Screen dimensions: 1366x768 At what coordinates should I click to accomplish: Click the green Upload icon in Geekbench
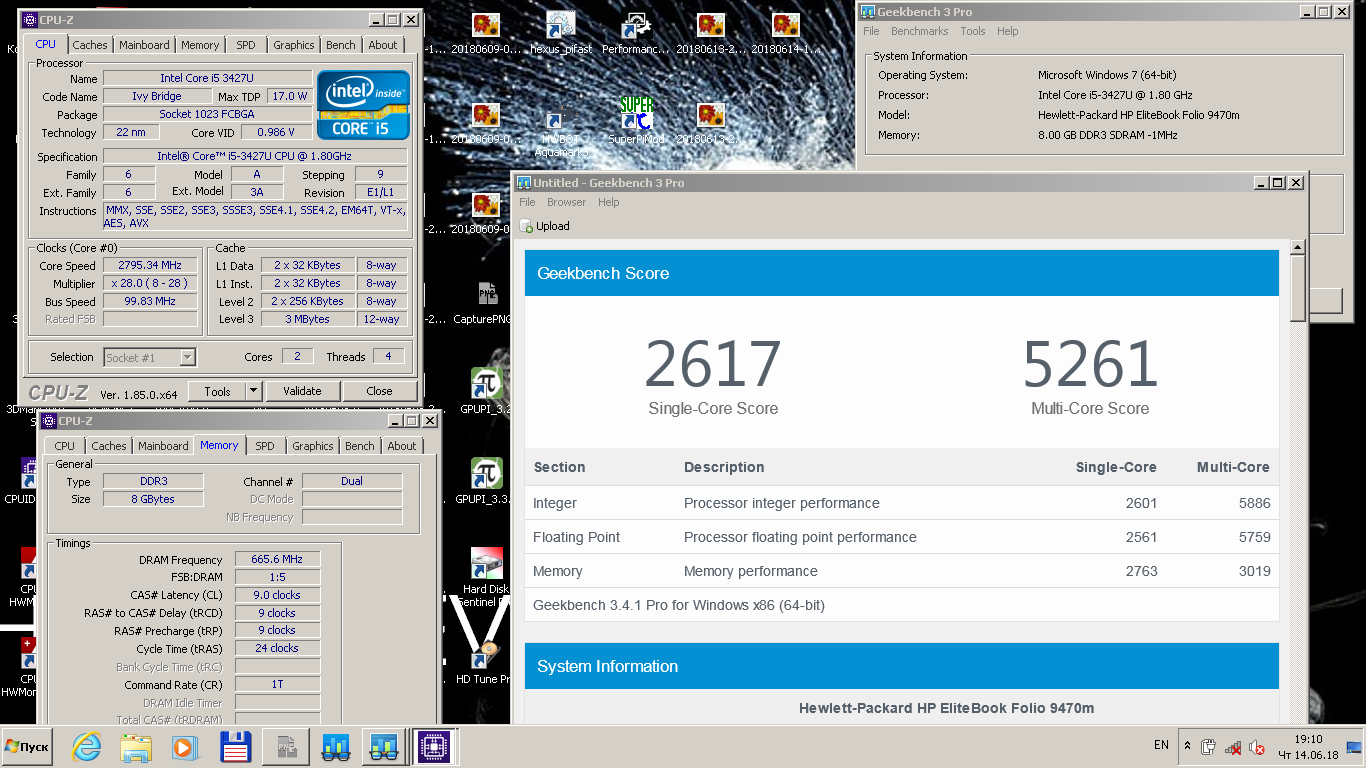[x=527, y=227]
